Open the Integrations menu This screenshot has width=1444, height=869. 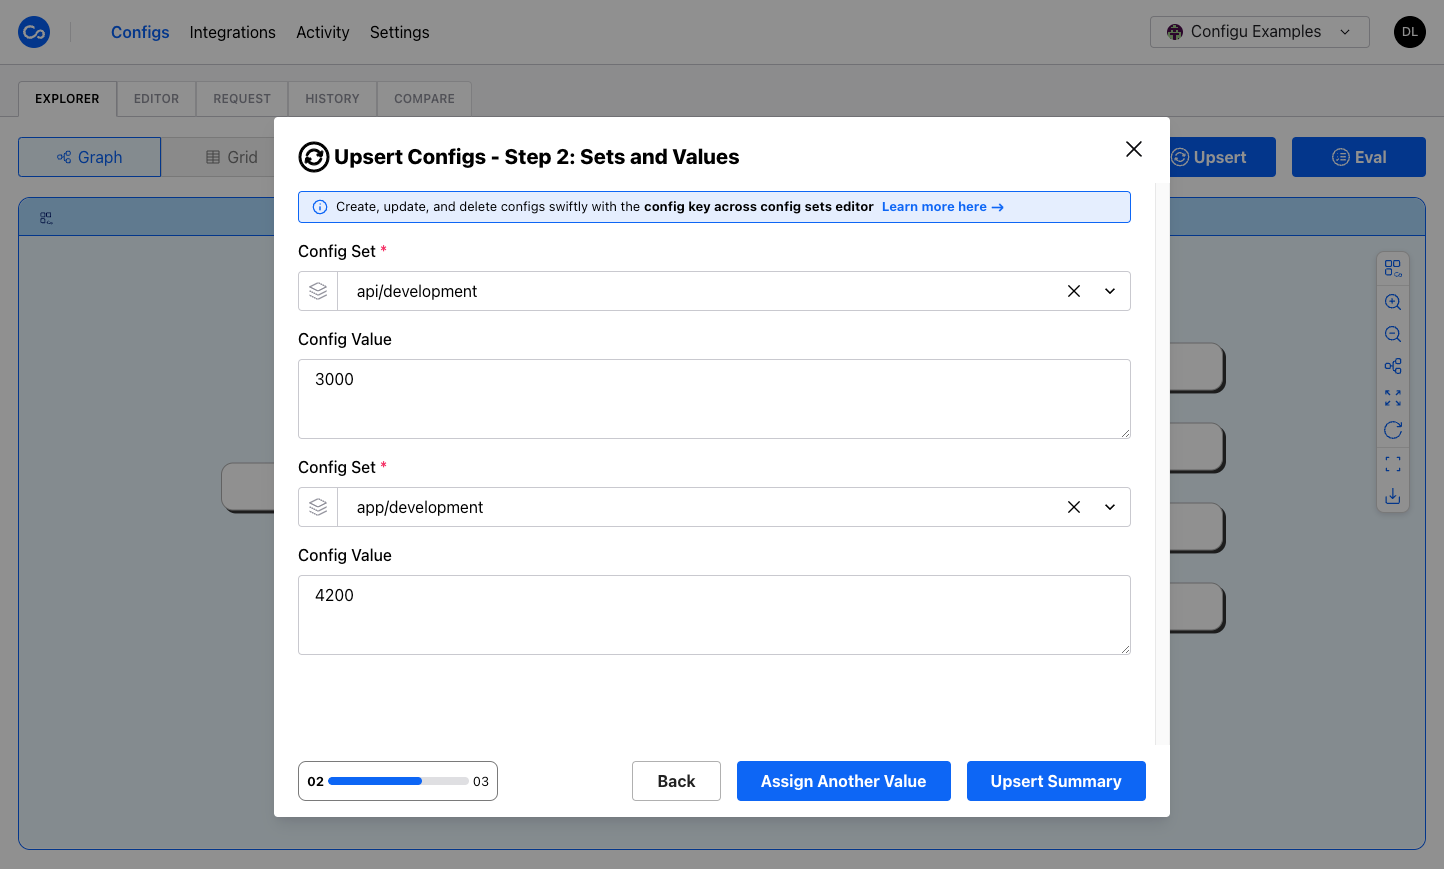click(x=233, y=32)
